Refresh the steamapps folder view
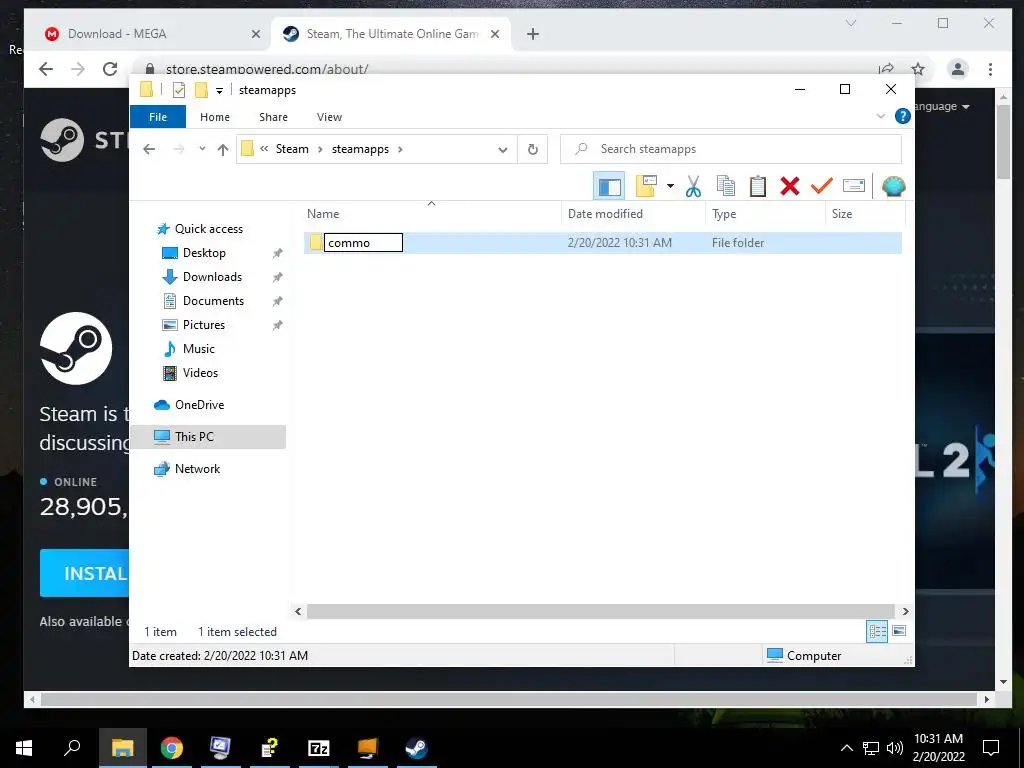This screenshot has height=768, width=1024. [x=532, y=150]
